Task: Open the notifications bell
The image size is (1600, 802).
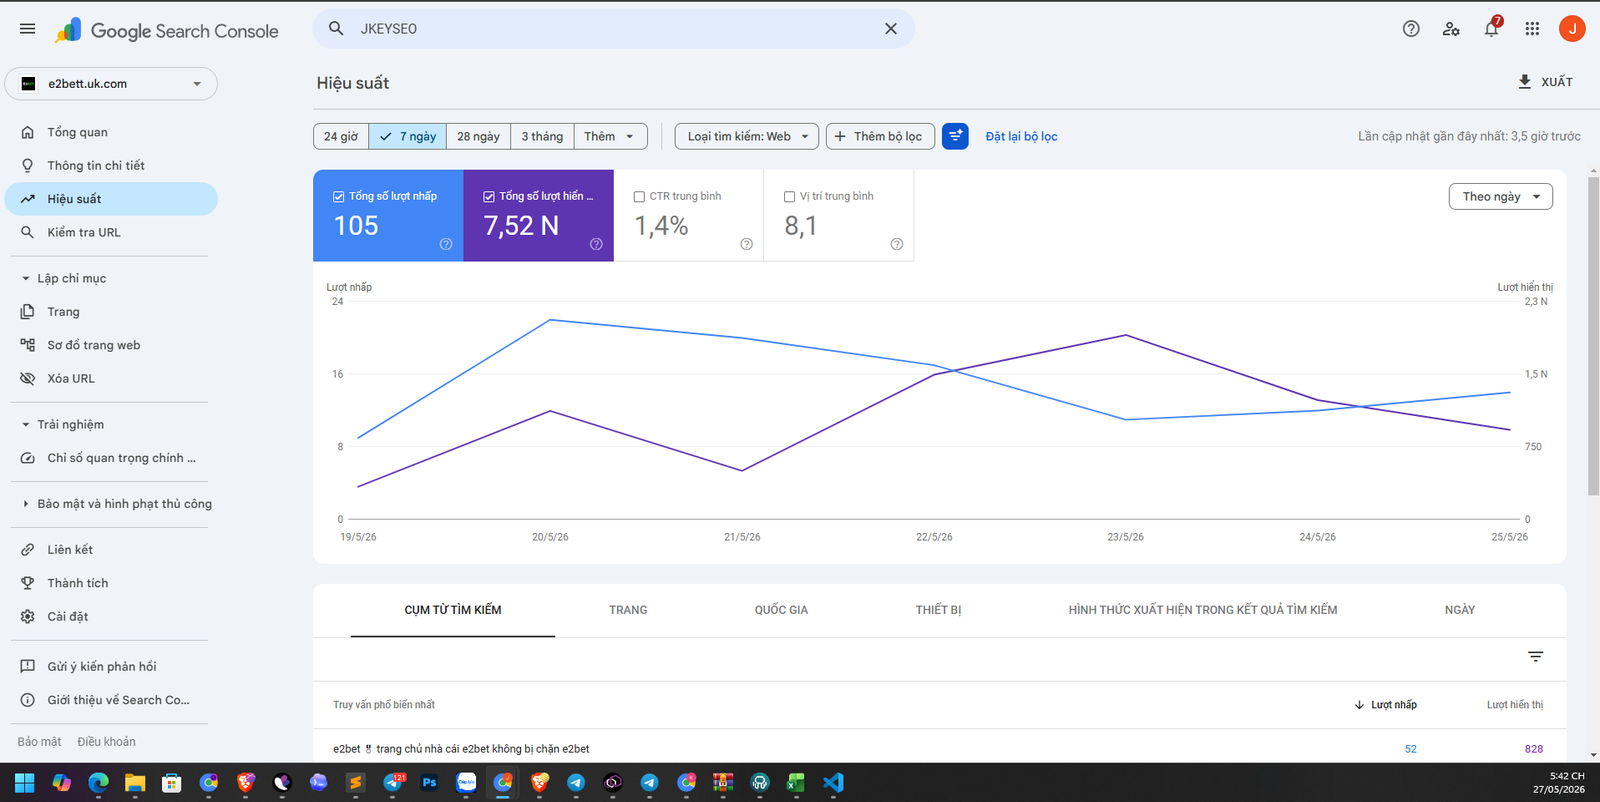Action: [1491, 29]
